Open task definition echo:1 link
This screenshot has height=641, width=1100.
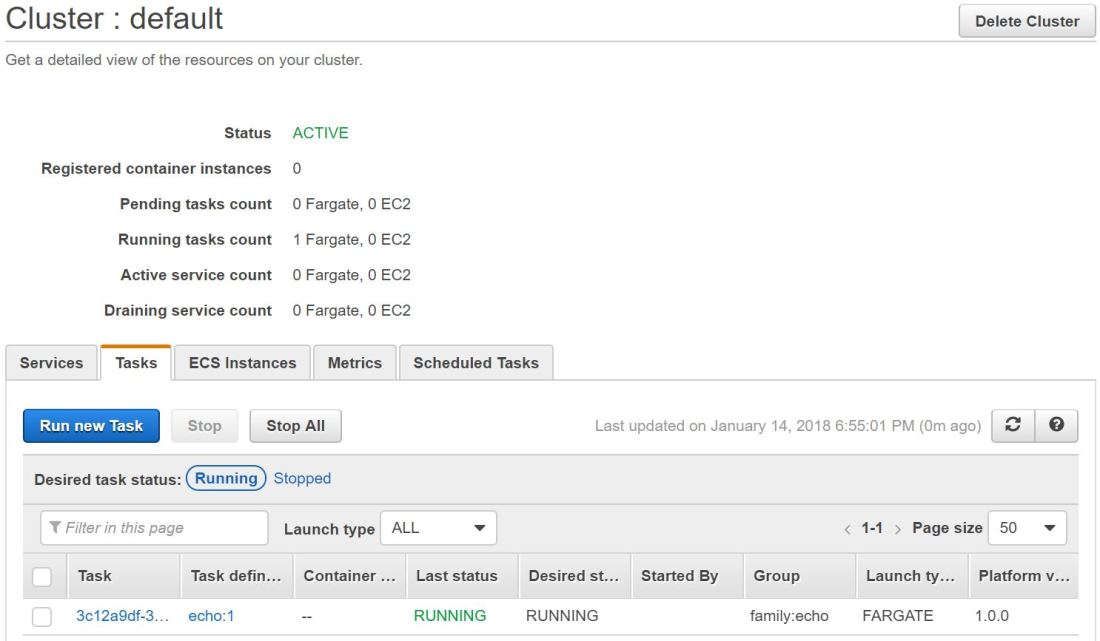211,616
